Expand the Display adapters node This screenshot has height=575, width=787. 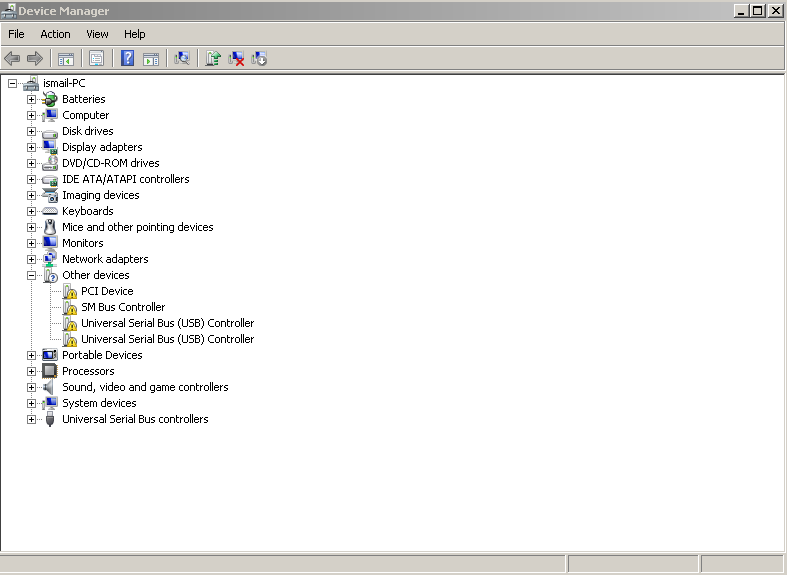(x=31, y=148)
